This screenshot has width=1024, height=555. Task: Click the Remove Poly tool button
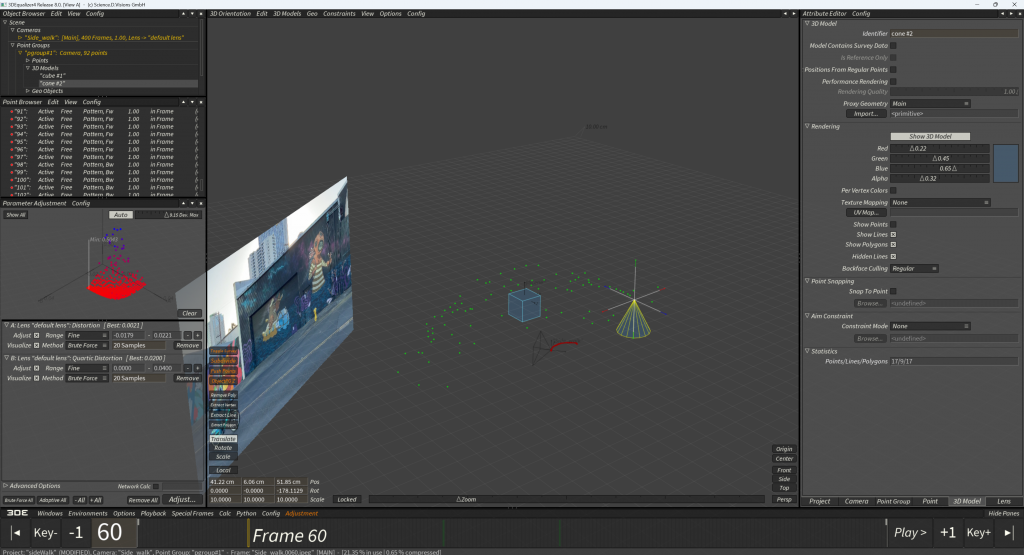[223, 395]
